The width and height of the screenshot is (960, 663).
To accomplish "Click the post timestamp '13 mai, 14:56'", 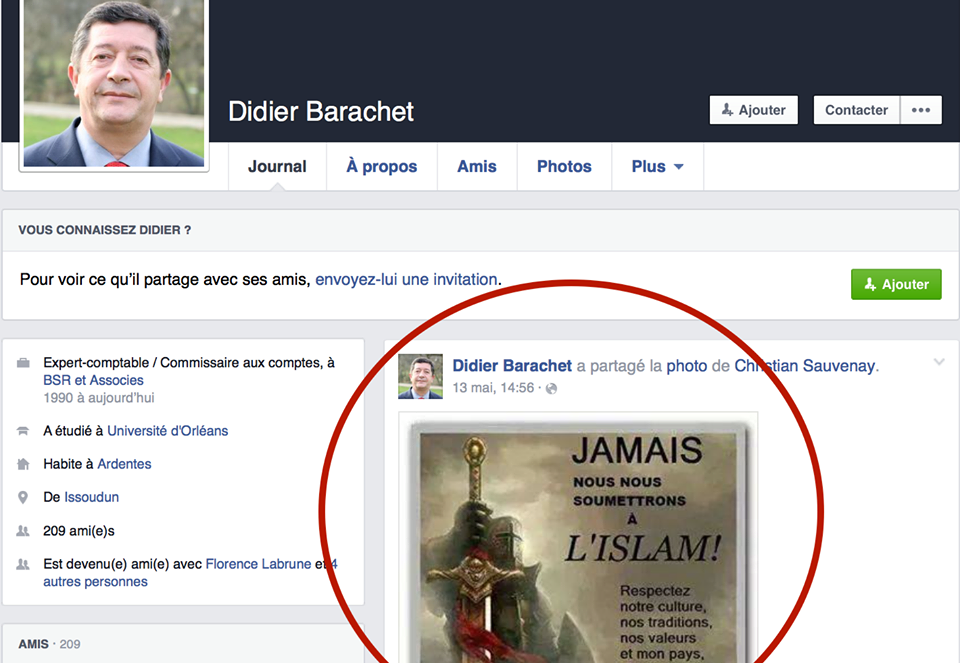I will click(x=493, y=388).
